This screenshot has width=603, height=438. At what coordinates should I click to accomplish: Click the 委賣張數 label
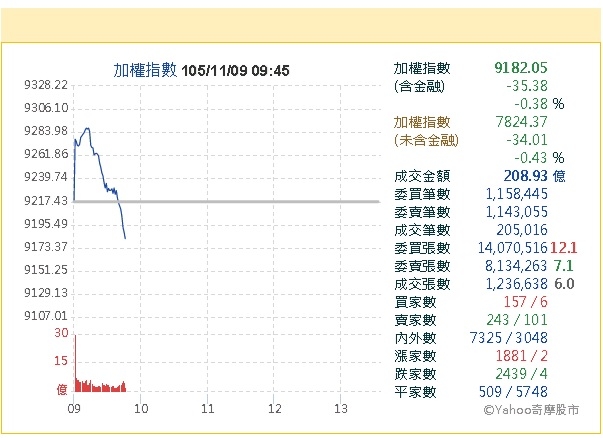pyautogui.click(x=422, y=266)
